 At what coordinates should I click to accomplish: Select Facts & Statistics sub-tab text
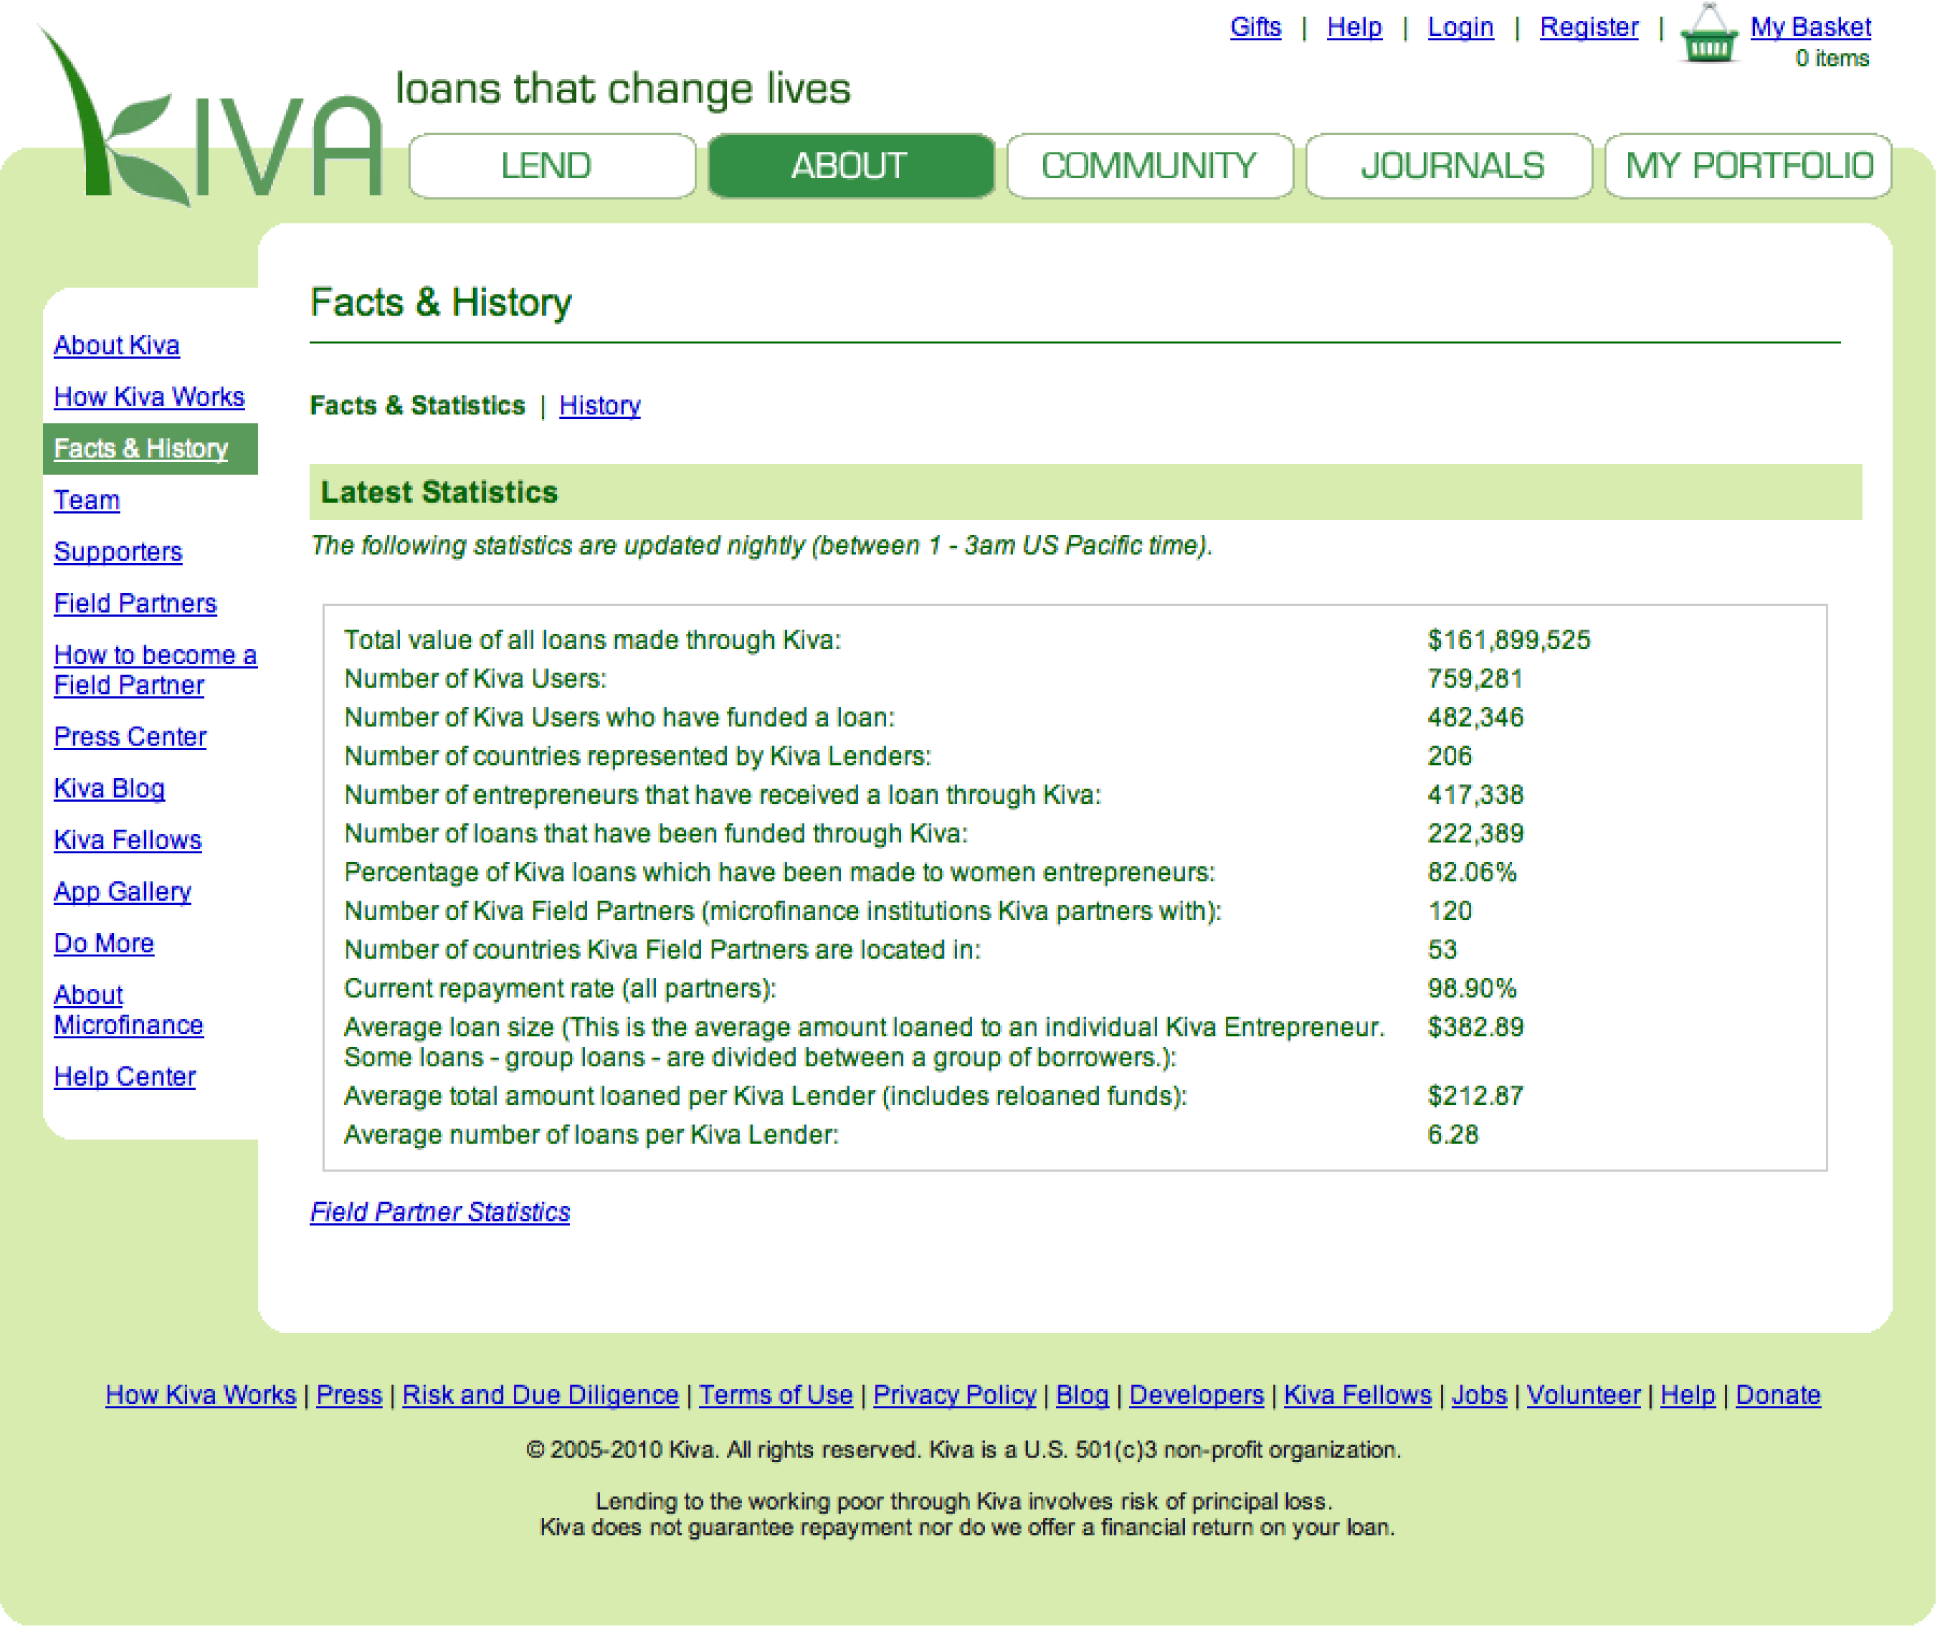click(417, 406)
